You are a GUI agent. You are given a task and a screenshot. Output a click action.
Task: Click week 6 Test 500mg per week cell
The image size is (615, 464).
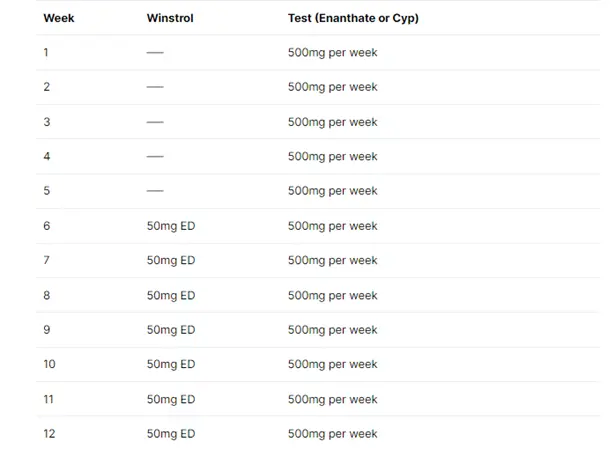click(332, 226)
